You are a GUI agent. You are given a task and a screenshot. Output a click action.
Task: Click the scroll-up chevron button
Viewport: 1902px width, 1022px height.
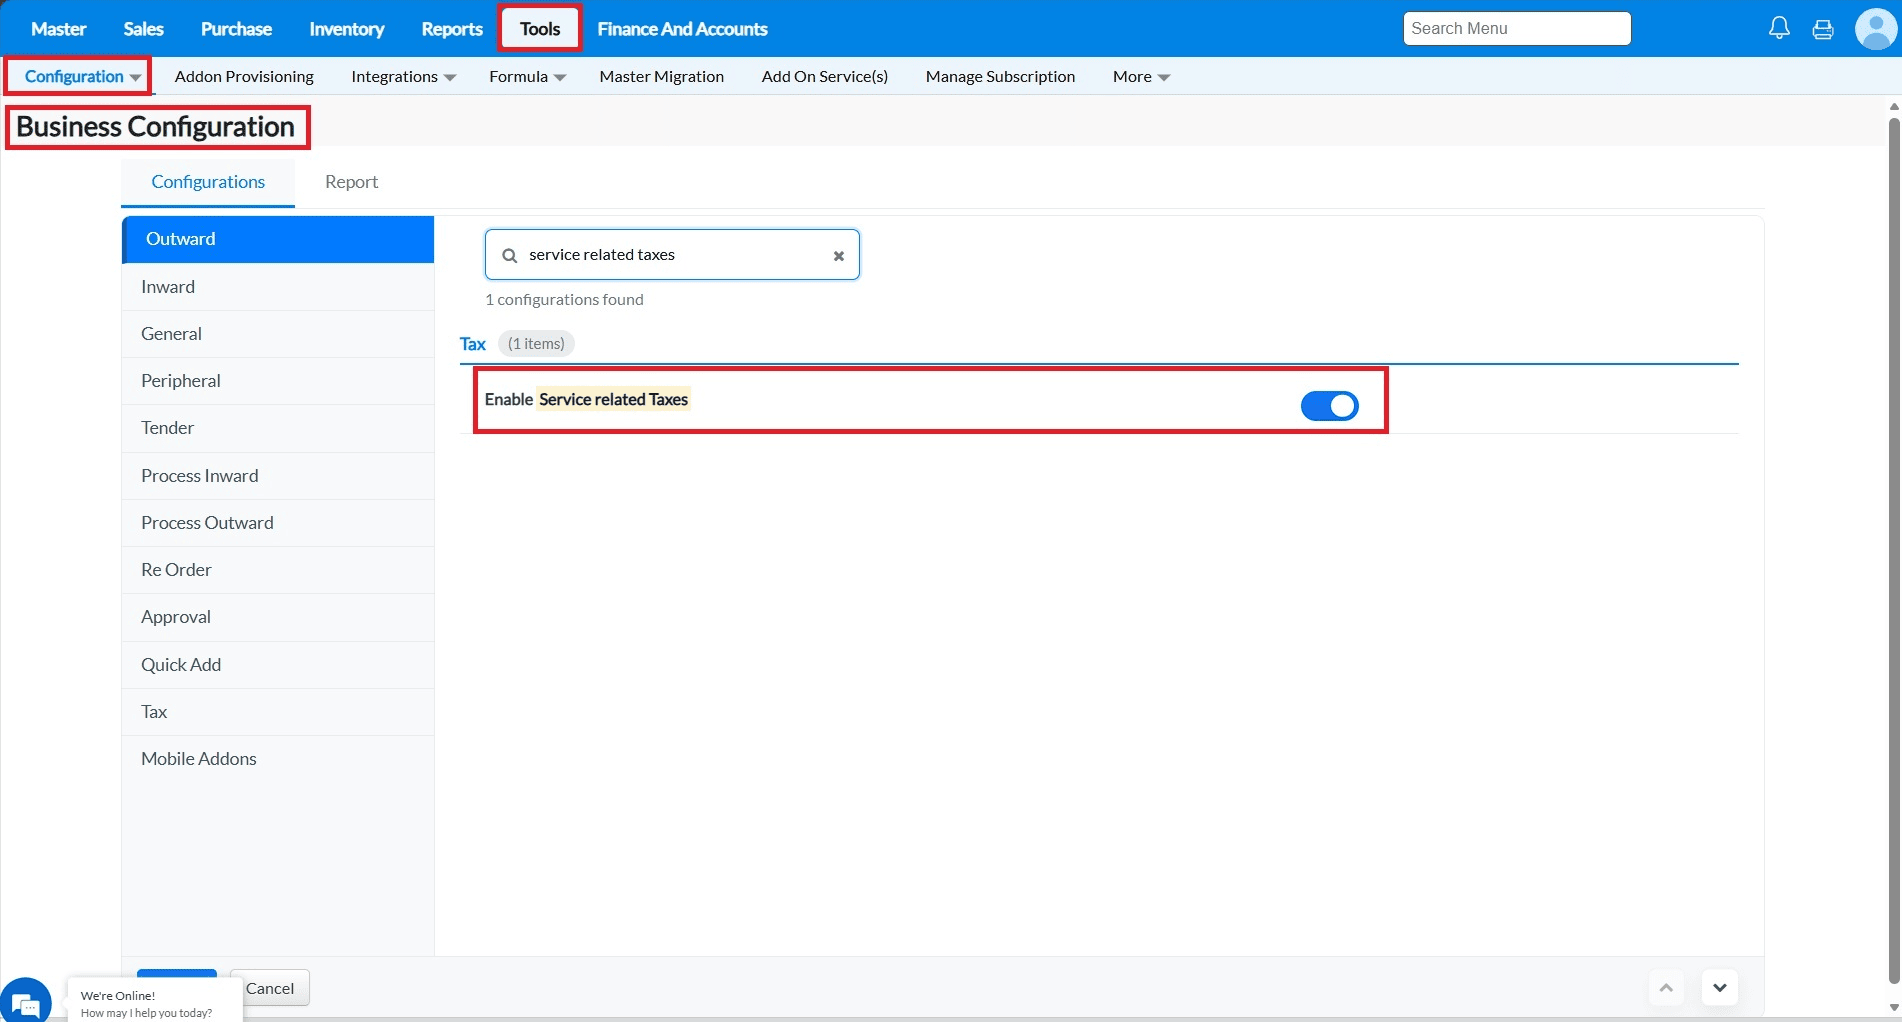[x=1666, y=988]
